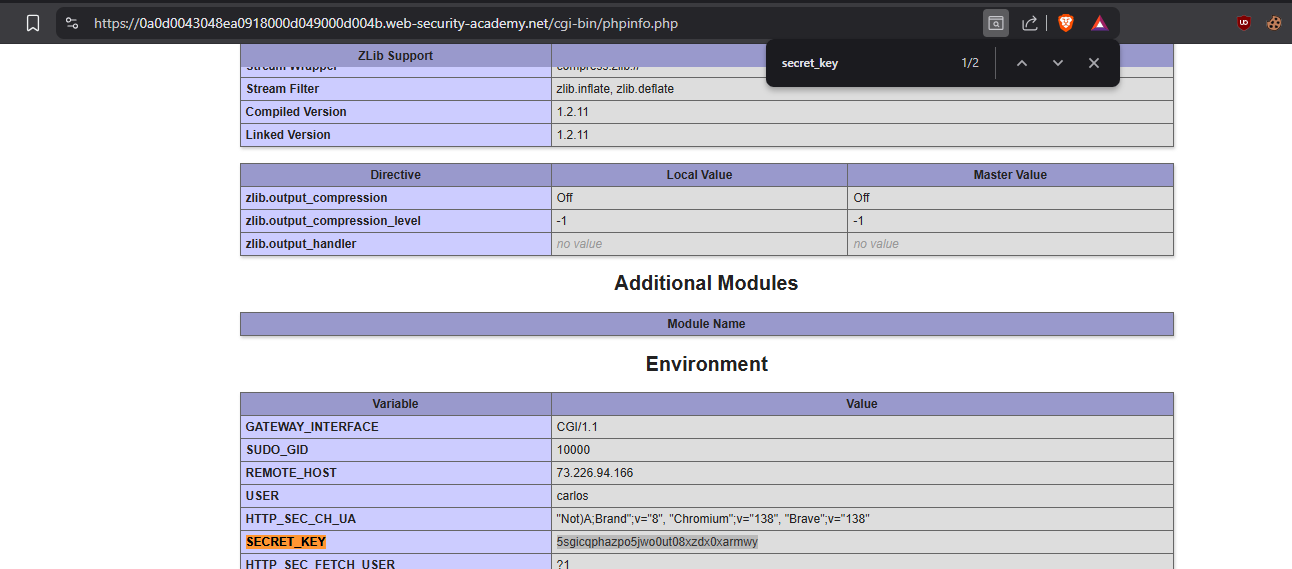Image resolution: width=1292 pixels, height=569 pixels.
Task: Click the zlib.output_compression directive cell
Action: pos(316,198)
